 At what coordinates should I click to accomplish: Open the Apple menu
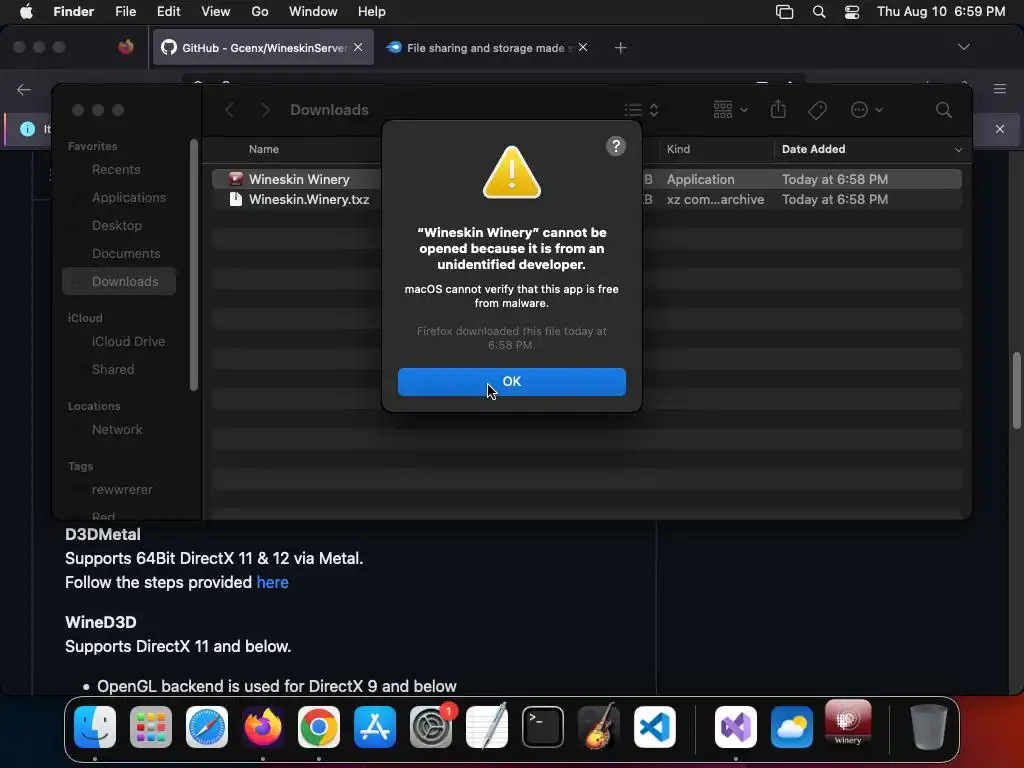[x=26, y=12]
